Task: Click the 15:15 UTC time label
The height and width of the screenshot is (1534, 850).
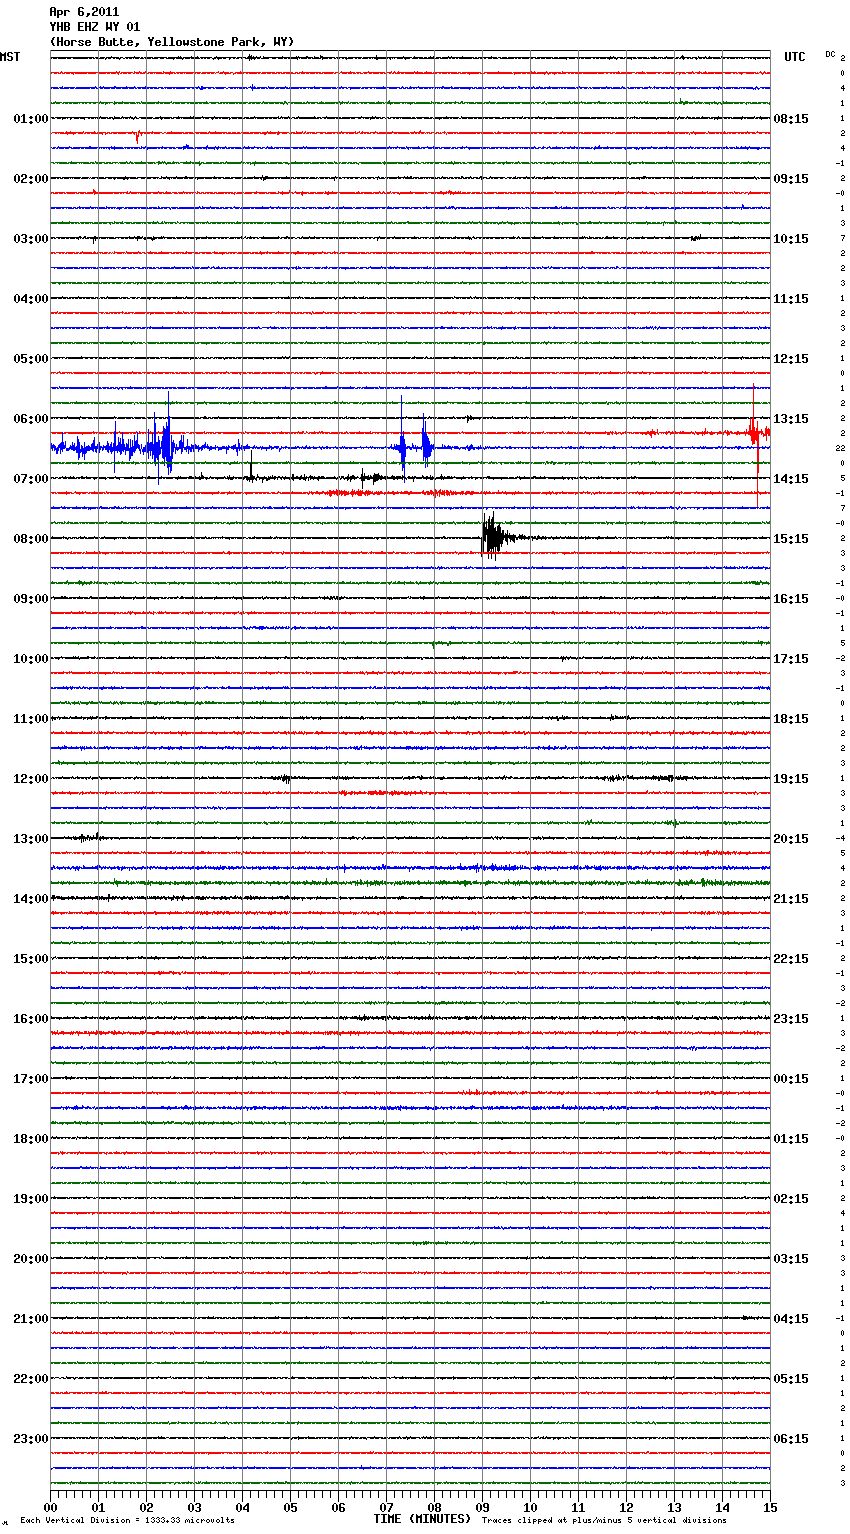Action: tap(791, 539)
